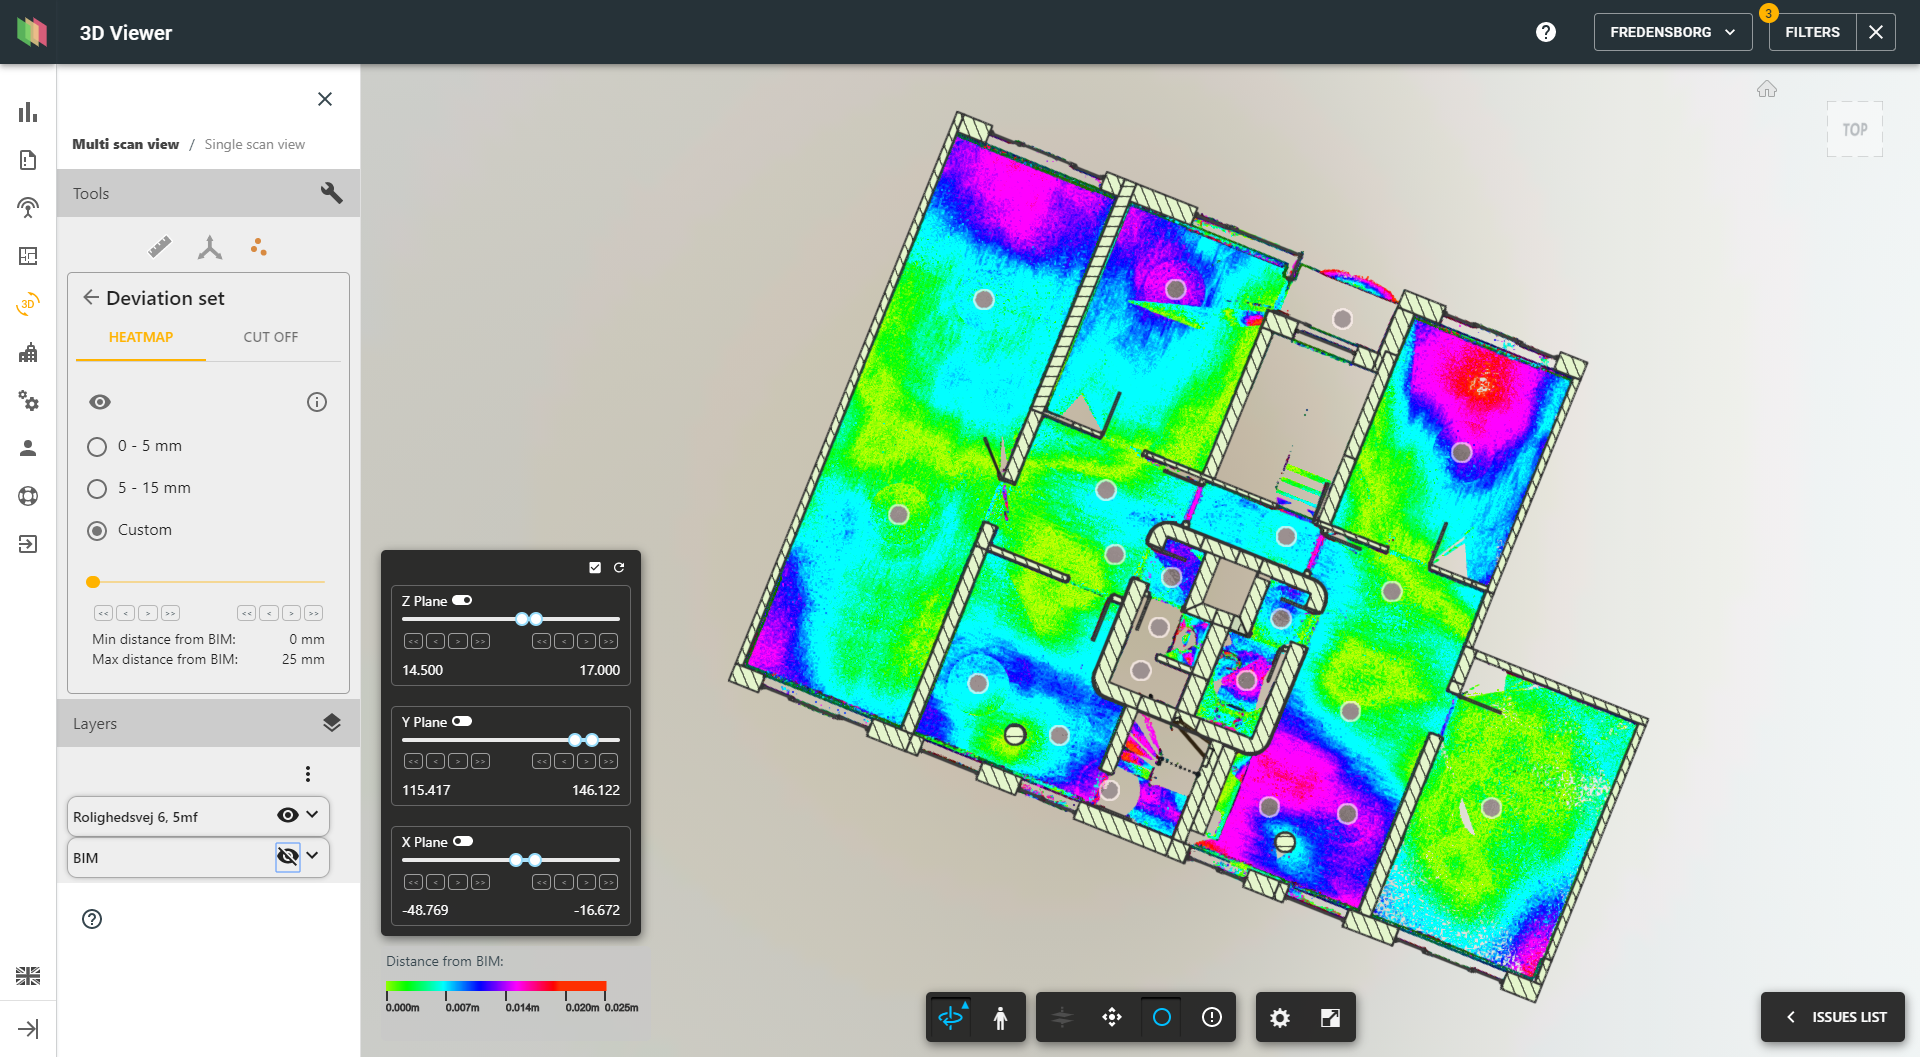Expand the Rolighedsvej 6, 5mf layer
Viewport: 1920px width, 1057px height.
pyautogui.click(x=313, y=815)
